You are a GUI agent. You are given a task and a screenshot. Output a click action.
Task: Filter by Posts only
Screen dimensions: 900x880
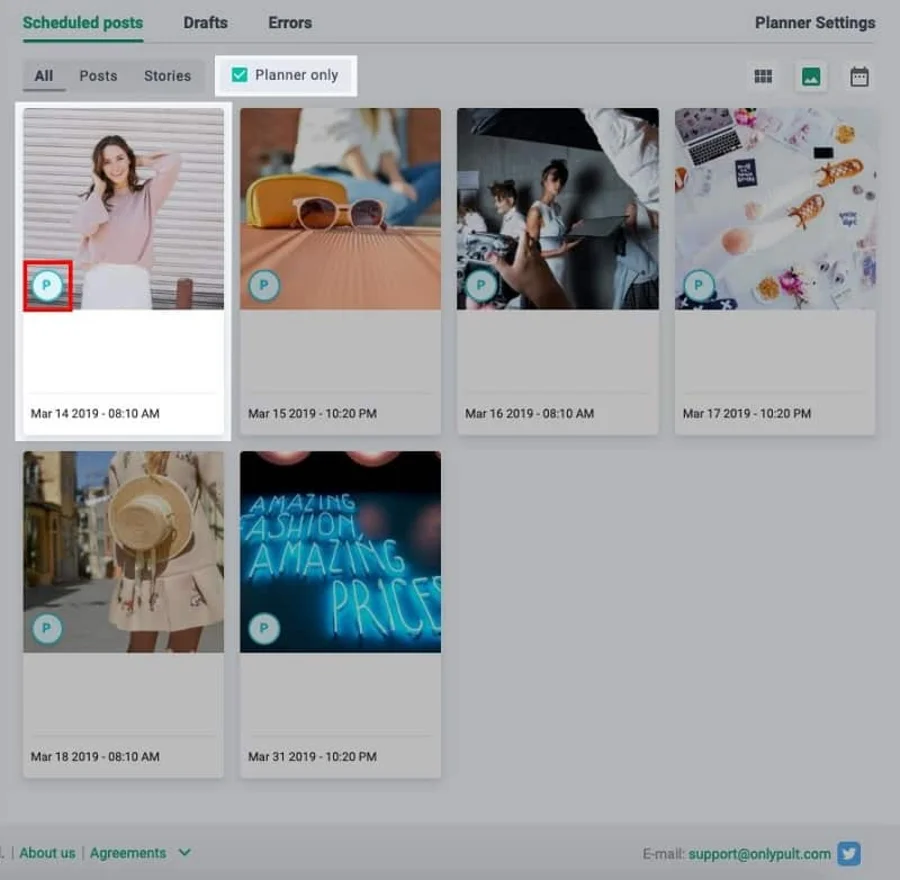click(98, 76)
